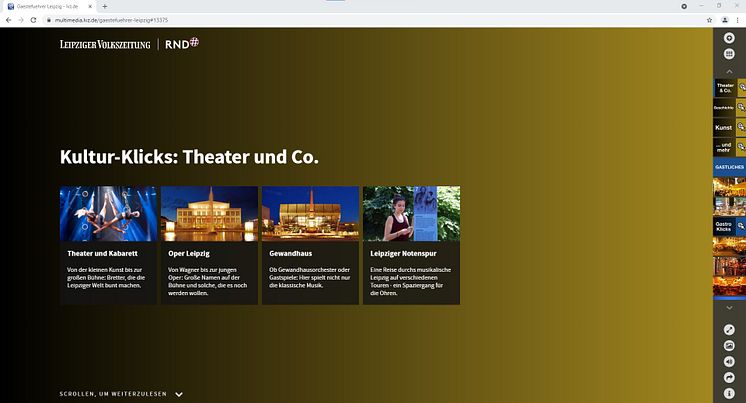Click the click-icon beside ... und mehr
Viewport: 746px width, 403px height.
741,147
